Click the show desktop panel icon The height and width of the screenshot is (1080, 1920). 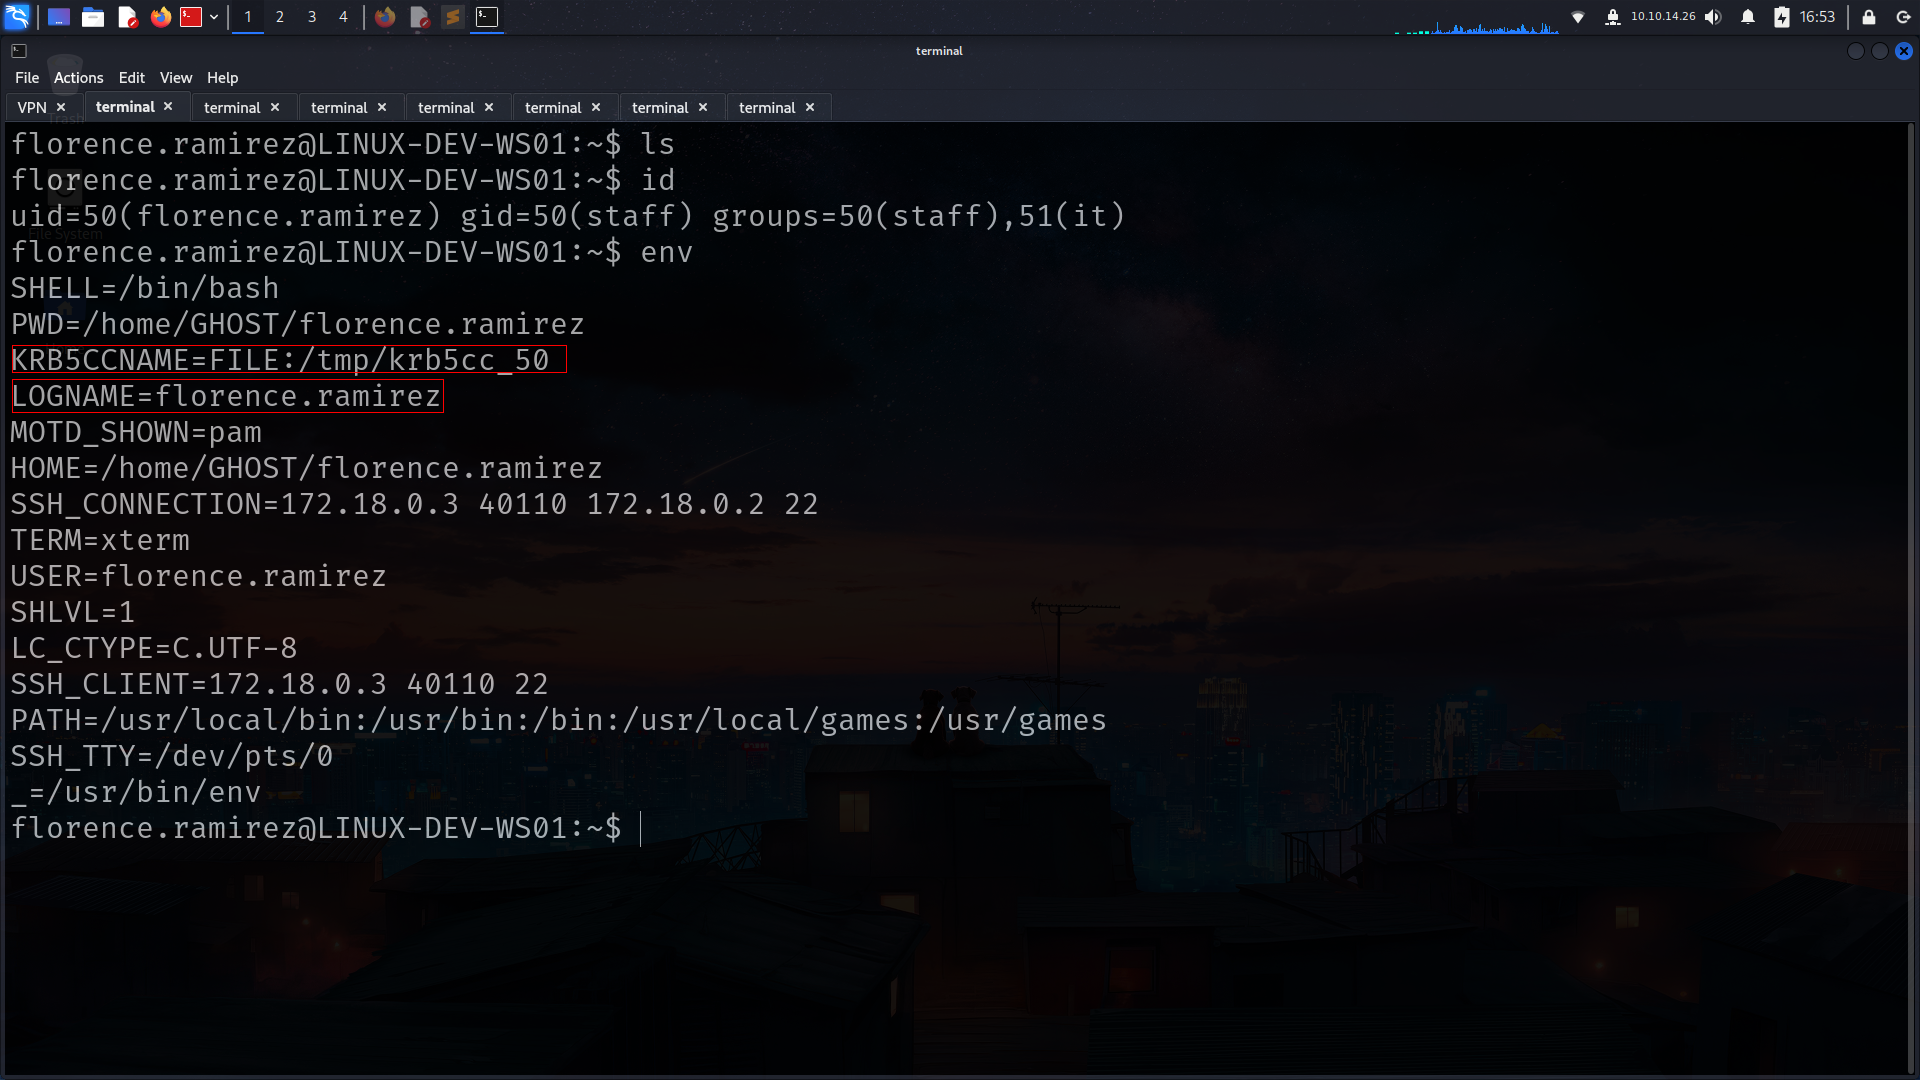pyautogui.click(x=59, y=17)
